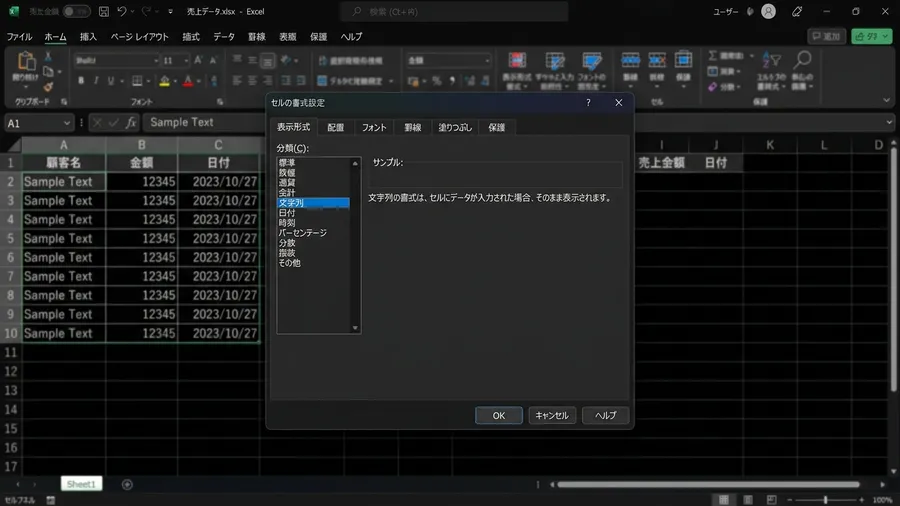Select 日付 in the category list

click(287, 213)
